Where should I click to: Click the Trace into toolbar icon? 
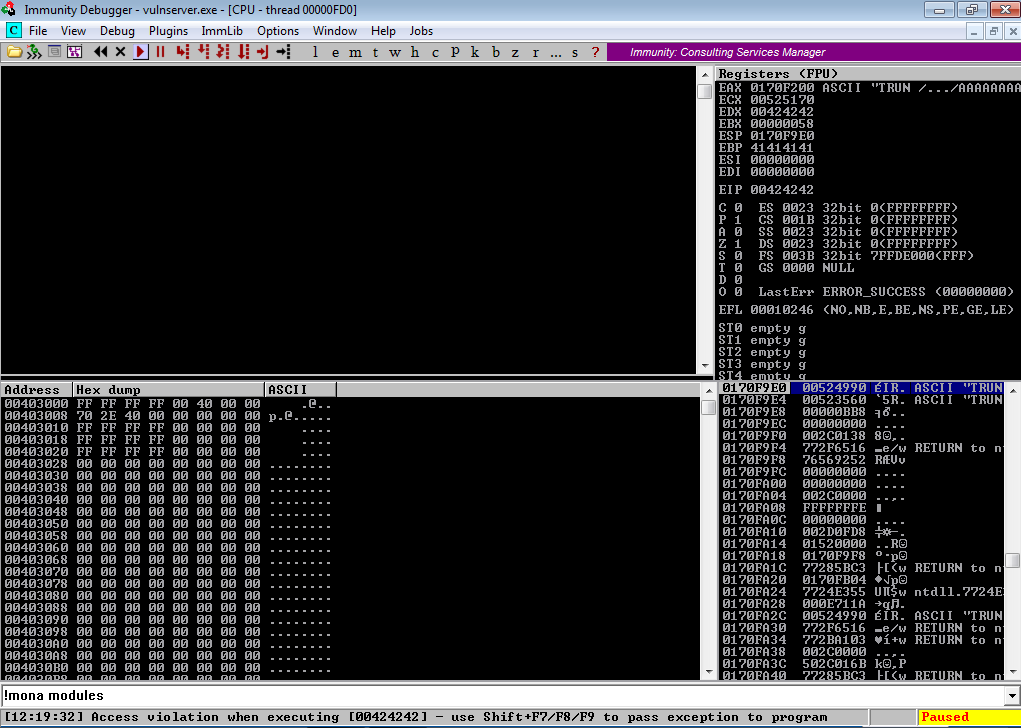click(x=223, y=52)
